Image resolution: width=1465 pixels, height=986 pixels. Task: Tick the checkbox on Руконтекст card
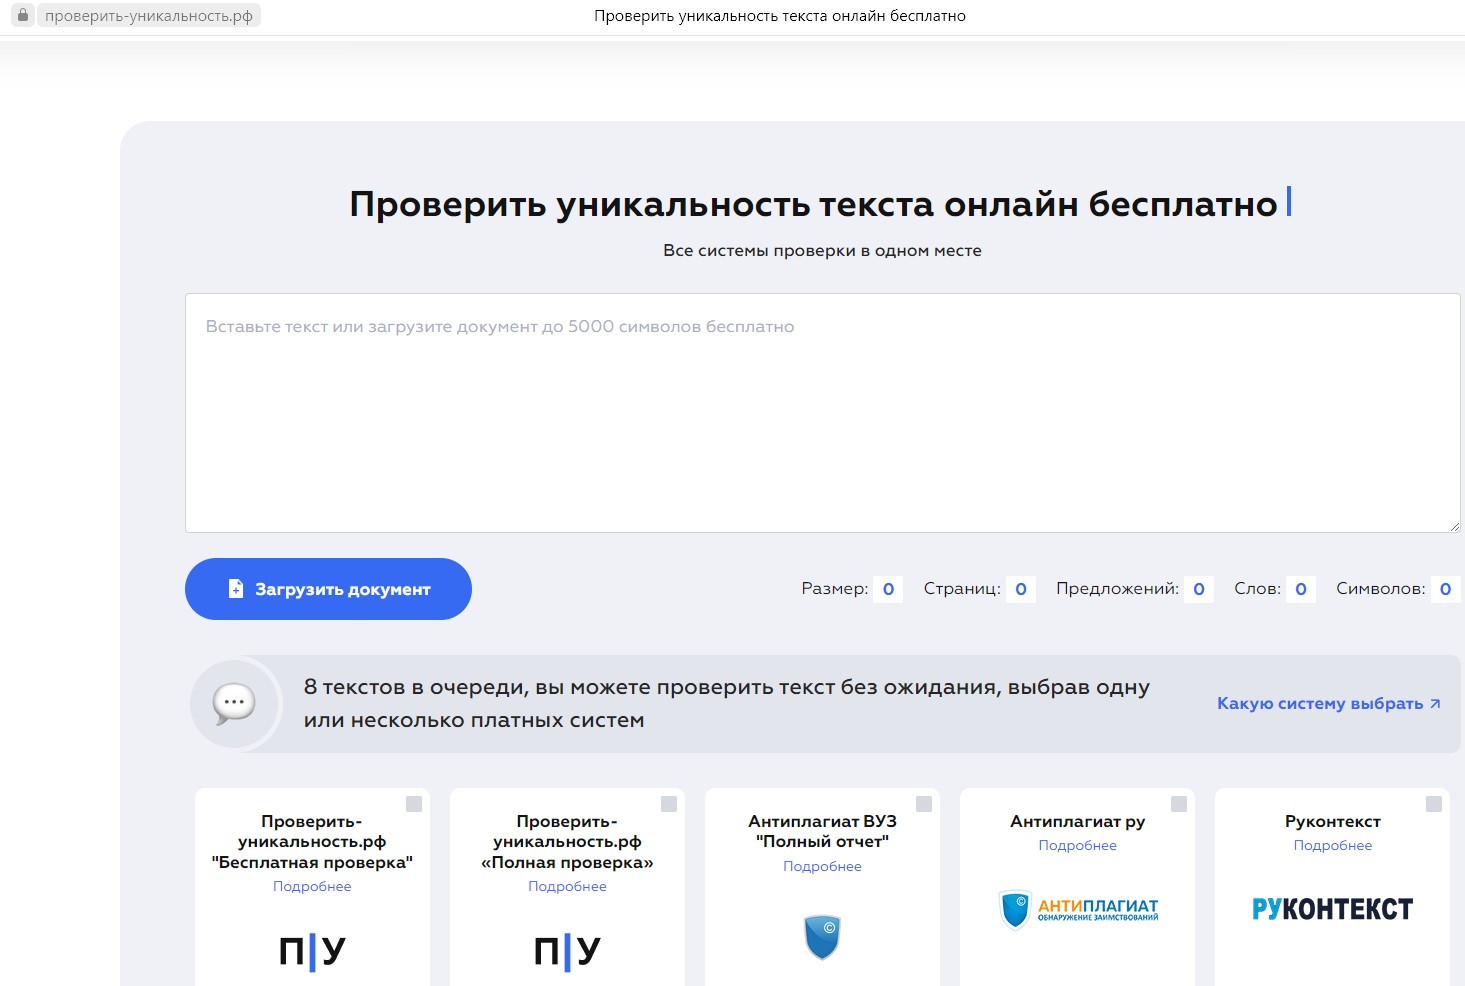[x=1434, y=804]
